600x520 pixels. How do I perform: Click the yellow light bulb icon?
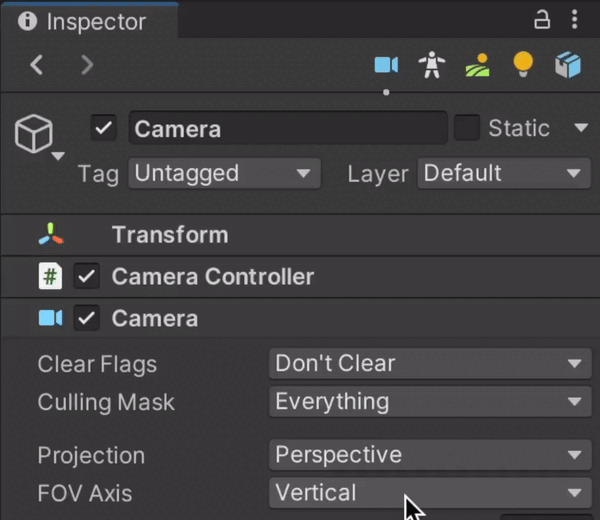(523, 64)
